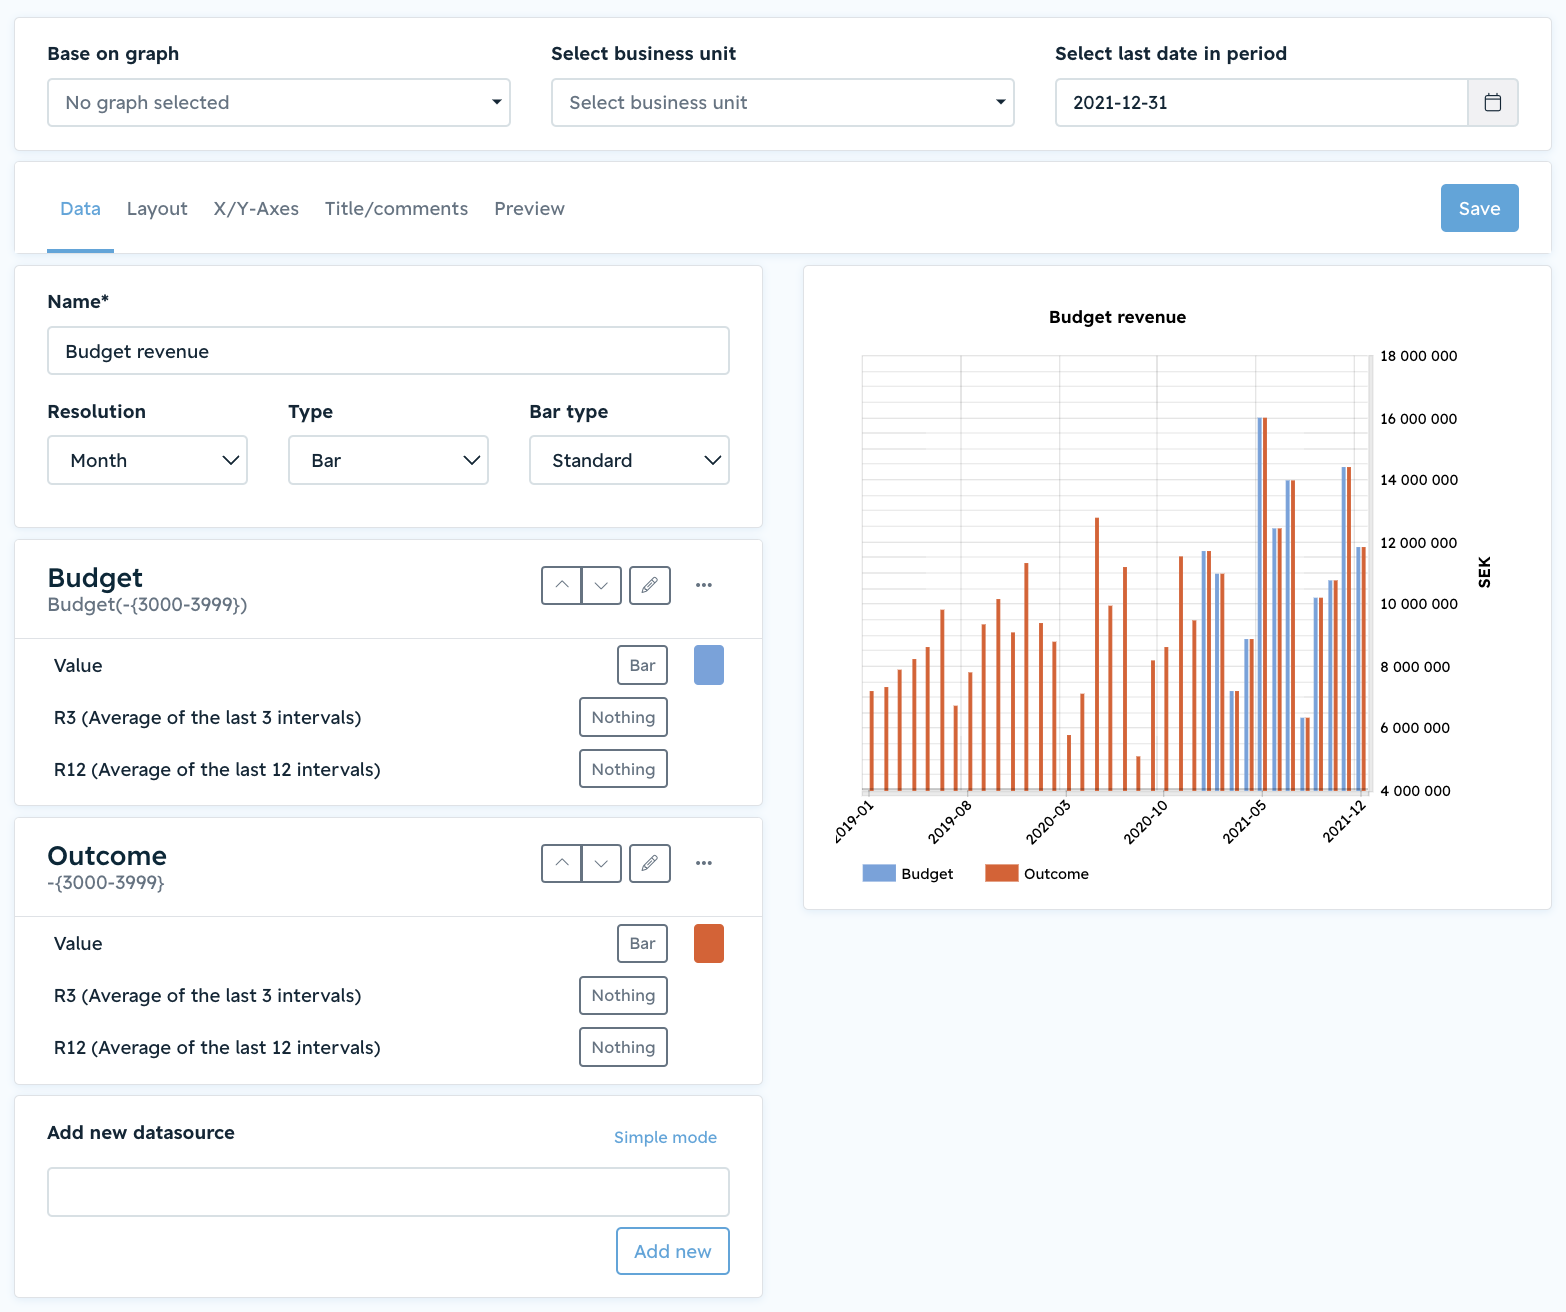Switch to the Layout tab
The height and width of the screenshot is (1312, 1566).
point(157,208)
